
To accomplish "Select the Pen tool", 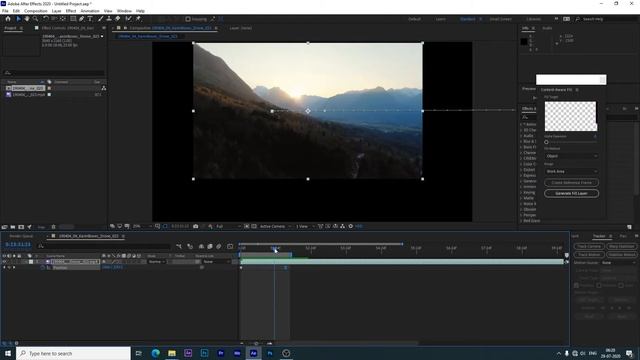I will coord(82,19).
